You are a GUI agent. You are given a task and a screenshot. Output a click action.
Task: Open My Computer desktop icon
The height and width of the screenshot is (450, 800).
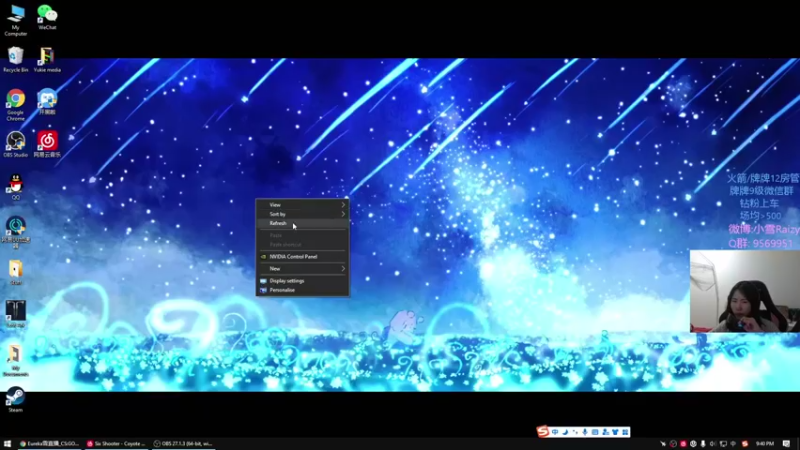(15, 20)
